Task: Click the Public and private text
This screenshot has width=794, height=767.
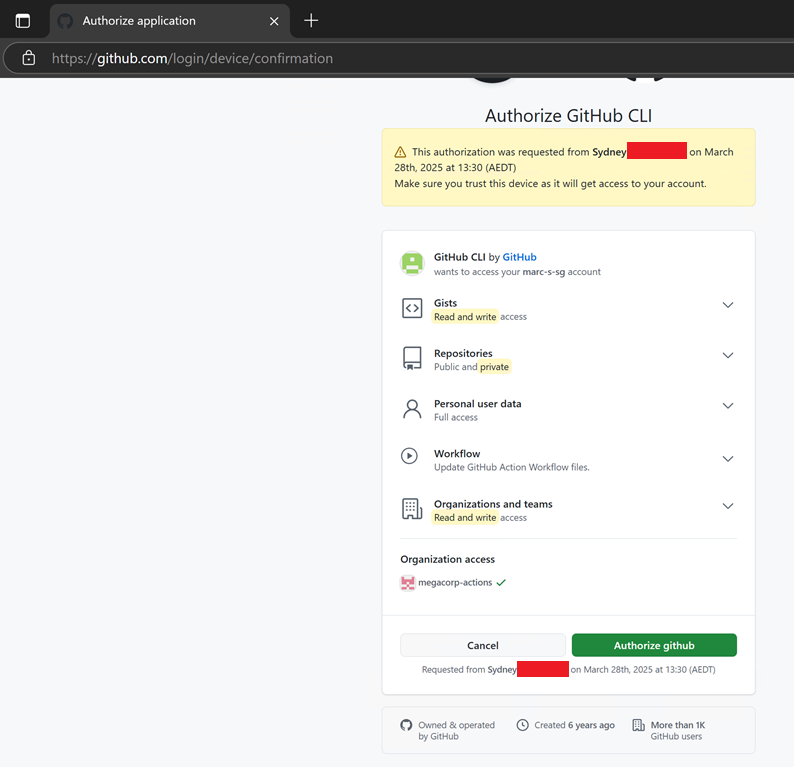Action: tap(471, 367)
